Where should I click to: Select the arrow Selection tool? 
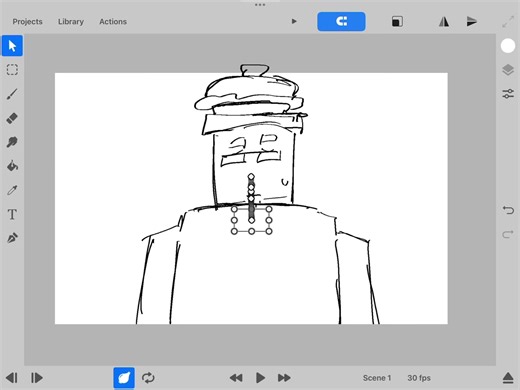(12, 46)
